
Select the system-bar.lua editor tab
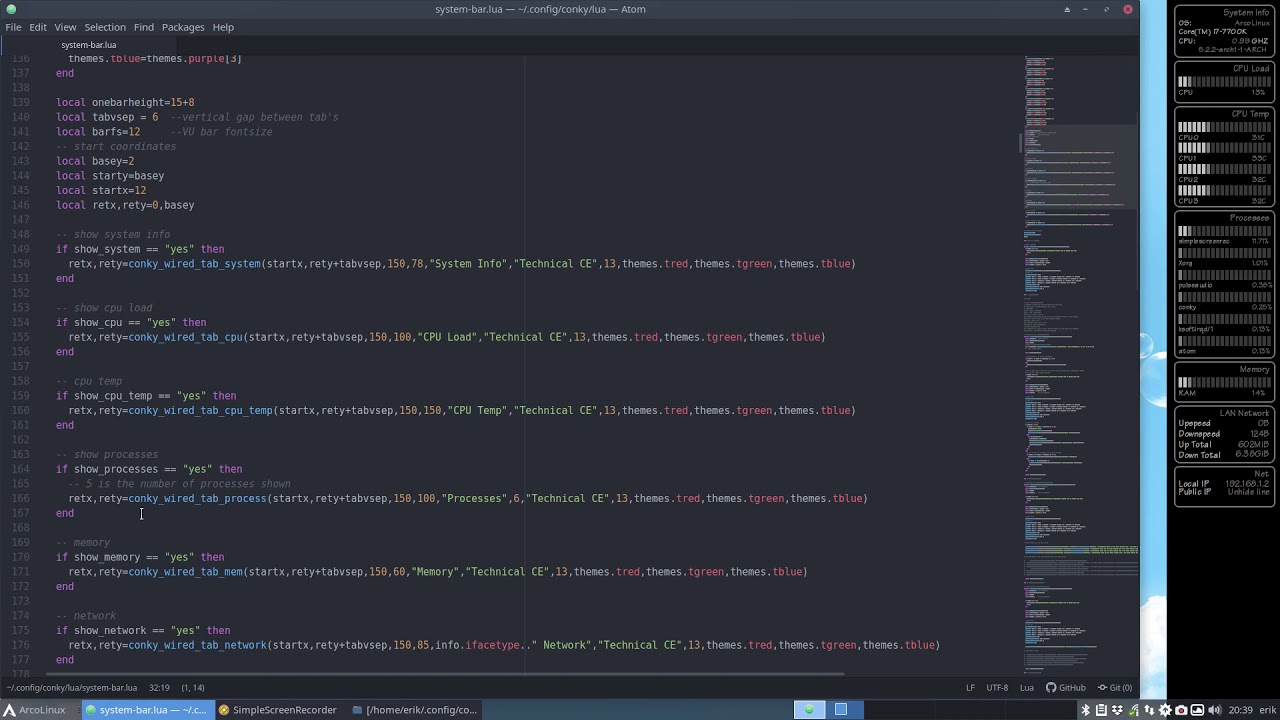click(88, 45)
